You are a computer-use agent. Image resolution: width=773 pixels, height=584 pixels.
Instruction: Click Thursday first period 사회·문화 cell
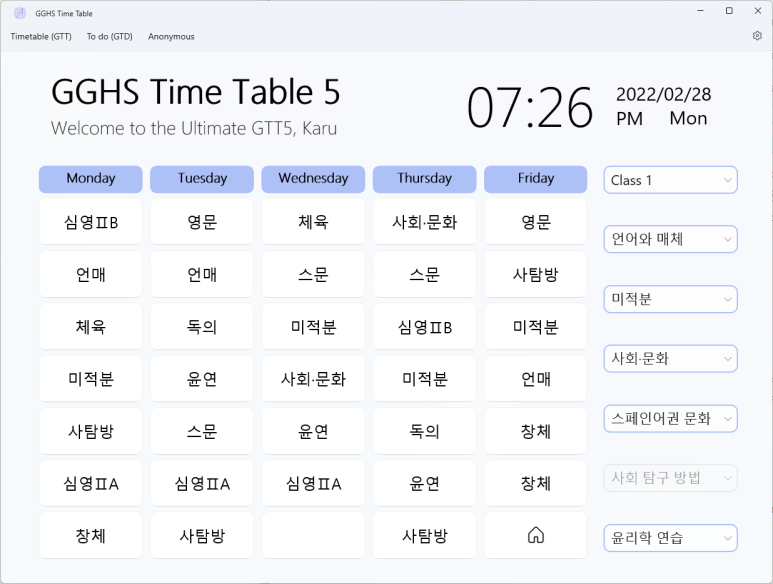pyautogui.click(x=424, y=222)
